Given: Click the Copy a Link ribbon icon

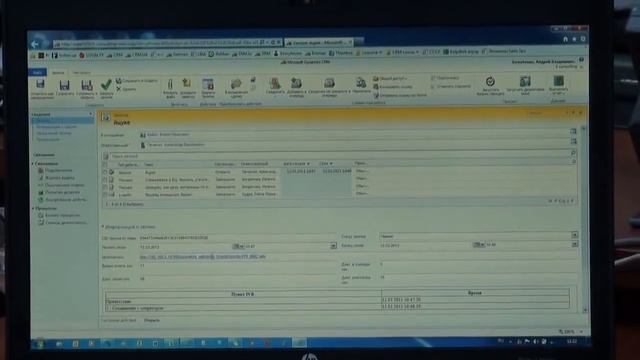Looking at the screenshot, I should pyautogui.click(x=376, y=87).
